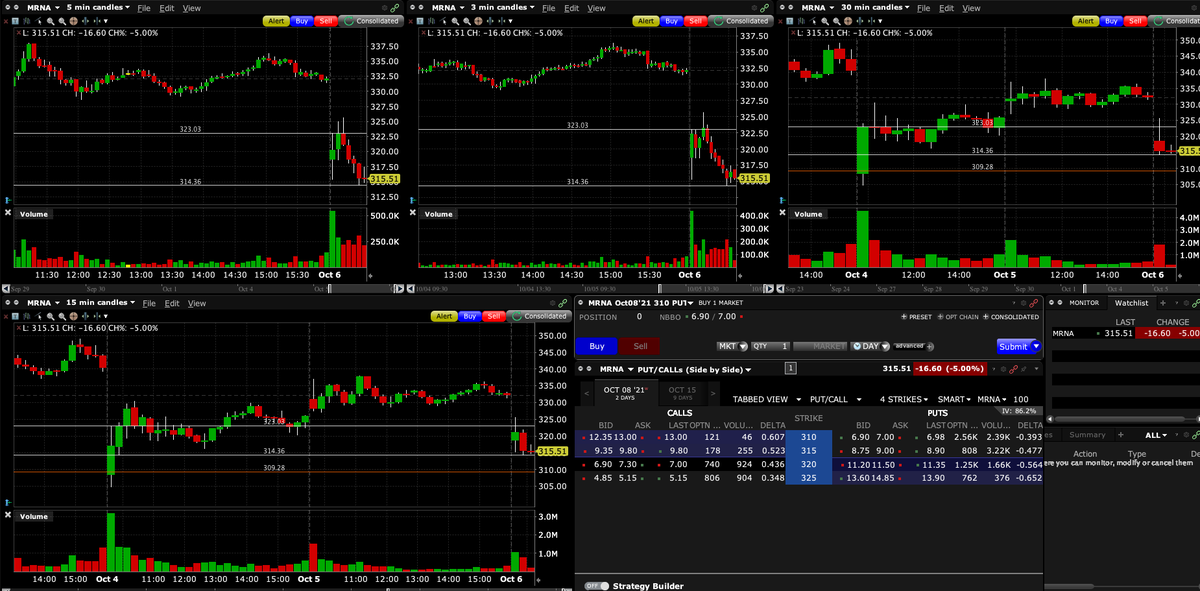Click zoom-in magnifier in 5 min chart toolbar
The image size is (1200, 591).
(50, 21)
